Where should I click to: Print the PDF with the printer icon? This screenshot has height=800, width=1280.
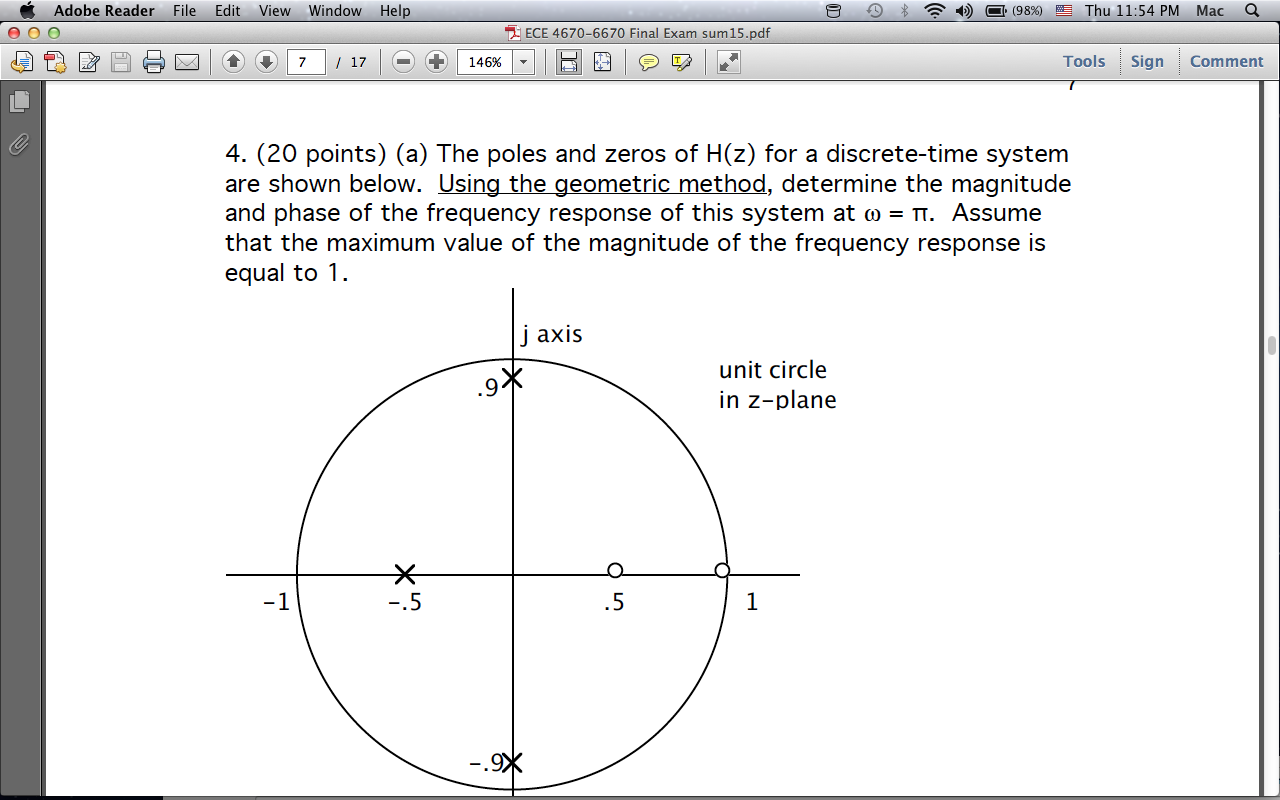(x=154, y=61)
